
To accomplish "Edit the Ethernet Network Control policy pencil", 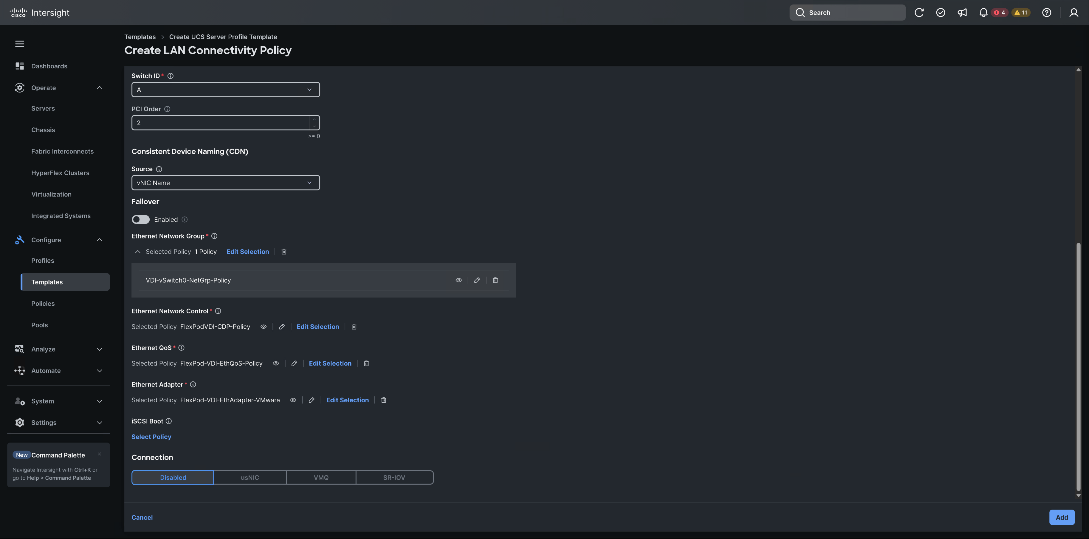I will coord(282,326).
